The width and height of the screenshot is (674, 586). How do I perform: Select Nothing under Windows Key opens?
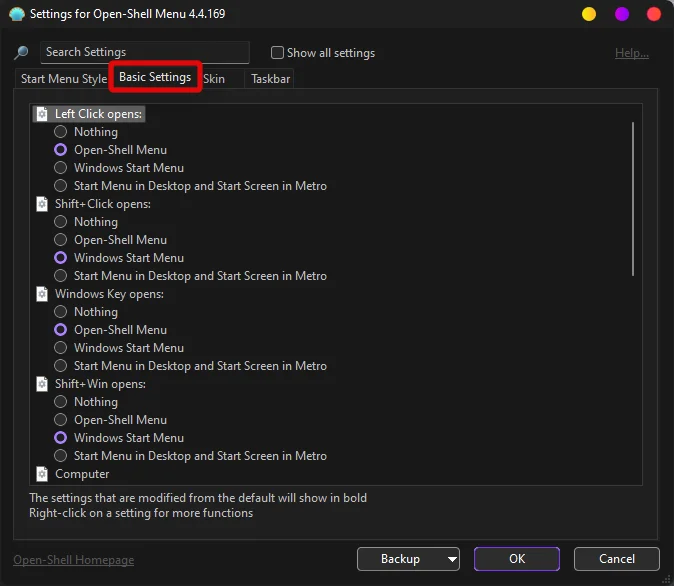(x=61, y=312)
